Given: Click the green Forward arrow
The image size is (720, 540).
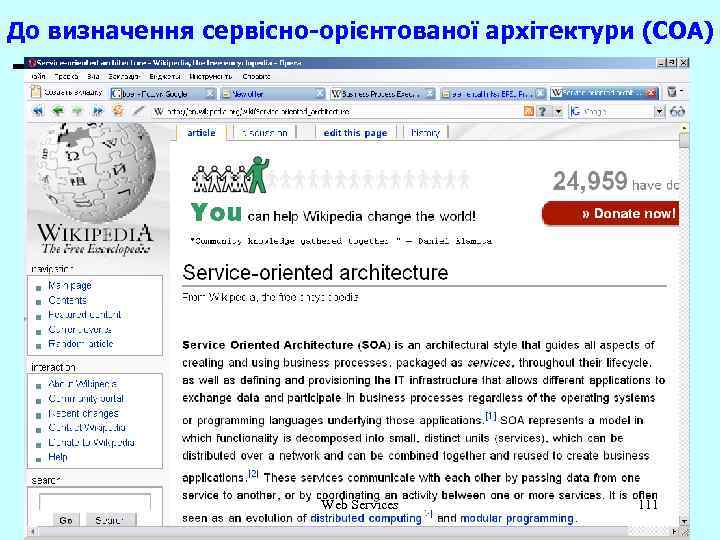Looking at the screenshot, I should click(78, 111).
